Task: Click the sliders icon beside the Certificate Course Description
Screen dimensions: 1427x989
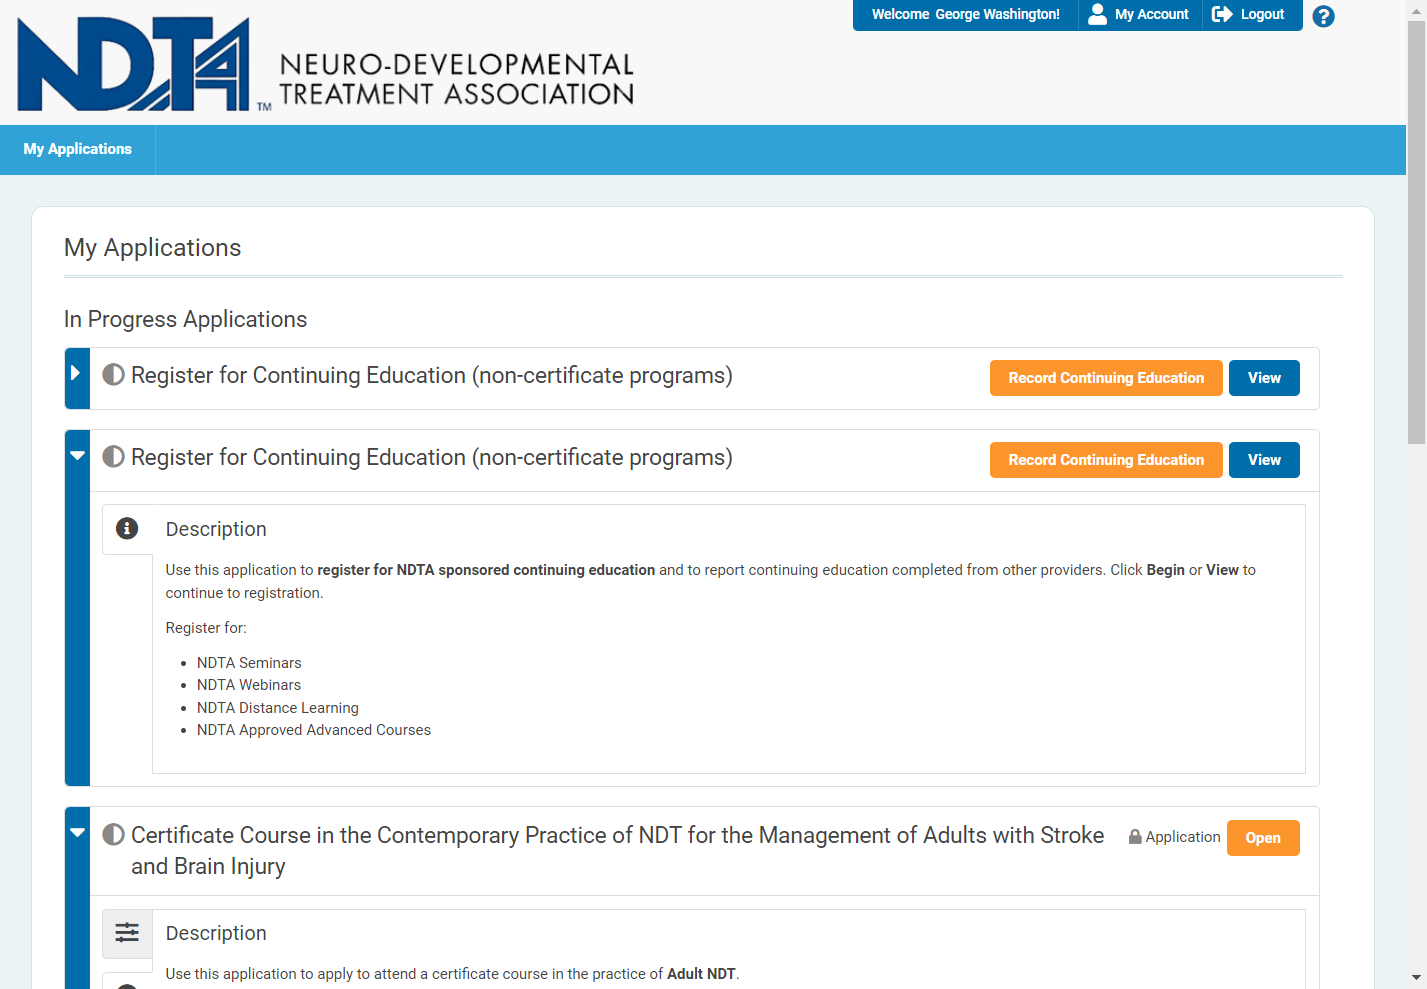Action: pyautogui.click(x=127, y=932)
